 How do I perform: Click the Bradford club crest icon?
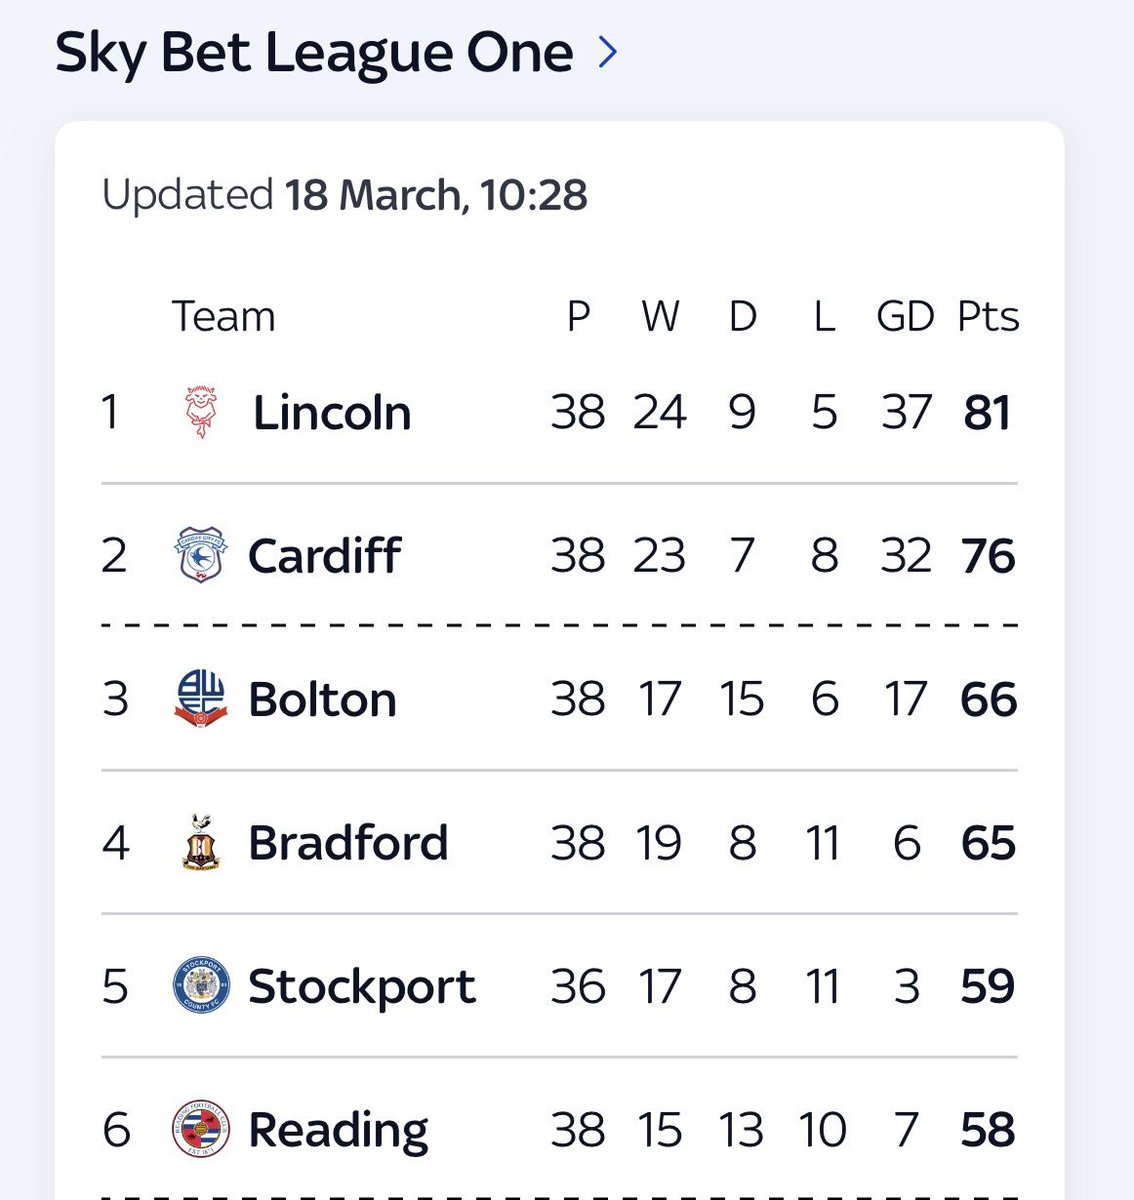202,842
